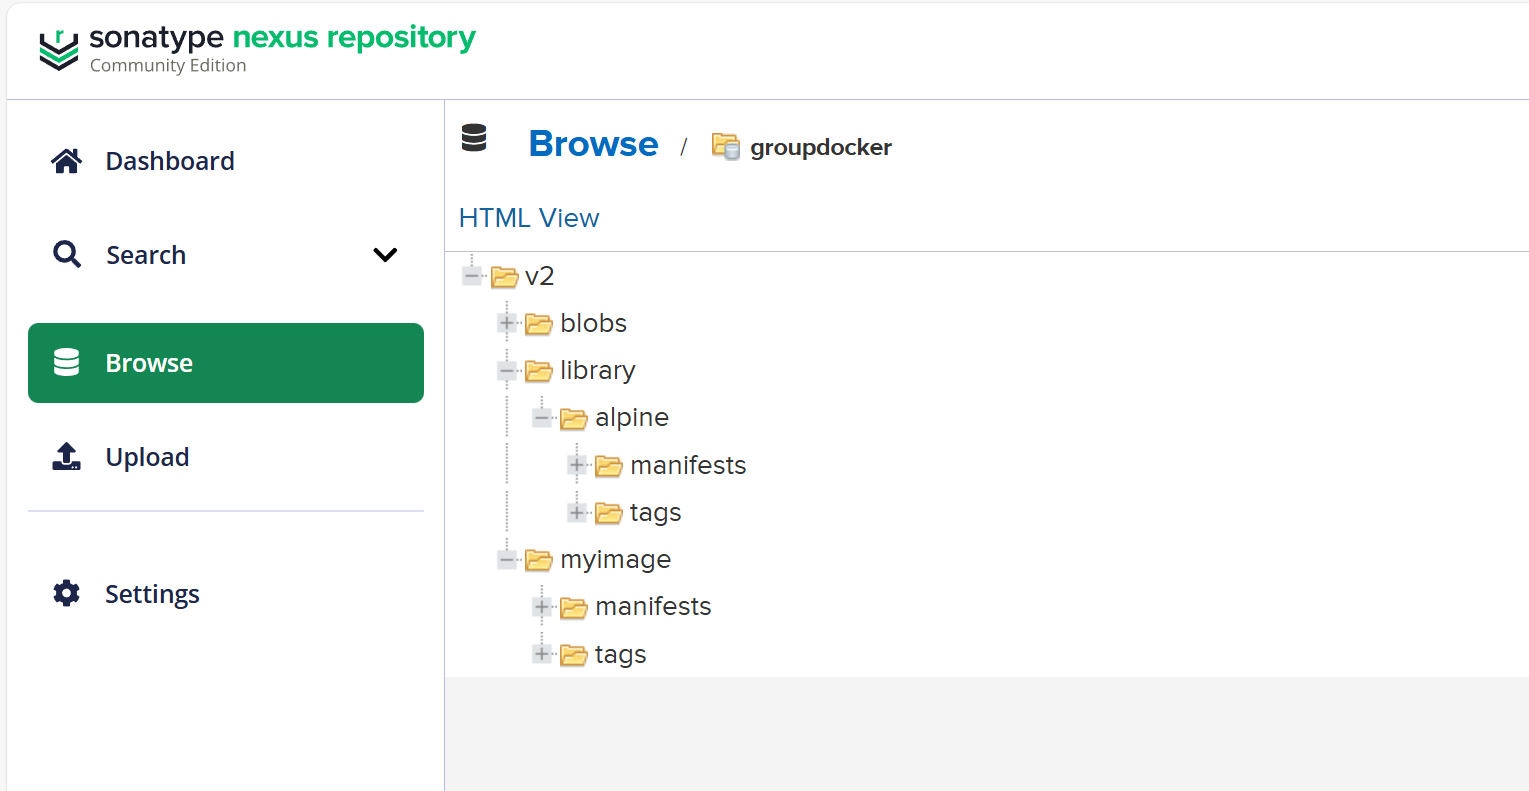
Task: Click the blobs folder icon
Action: pos(539,324)
